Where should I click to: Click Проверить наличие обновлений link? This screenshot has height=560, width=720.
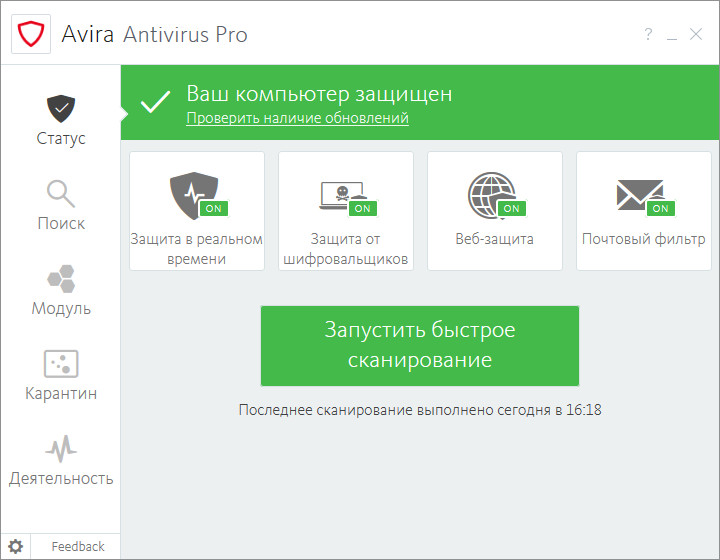pos(297,118)
